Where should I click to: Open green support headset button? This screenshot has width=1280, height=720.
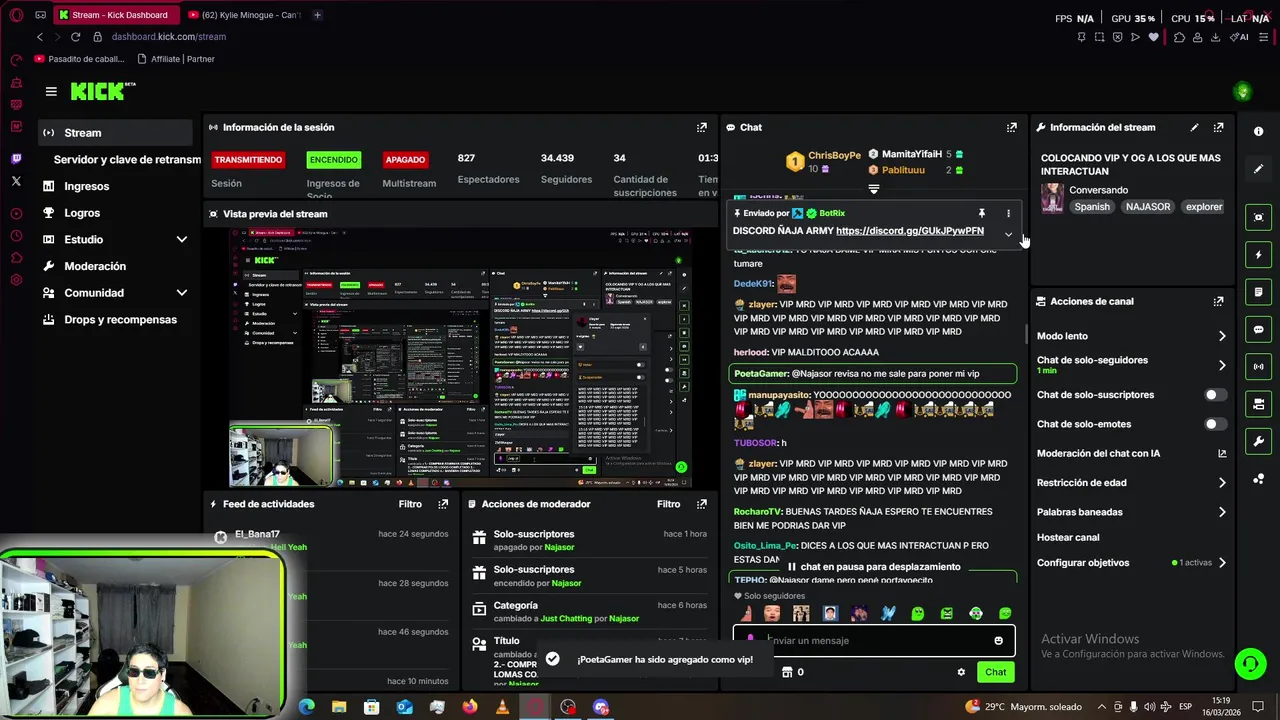point(1249,663)
